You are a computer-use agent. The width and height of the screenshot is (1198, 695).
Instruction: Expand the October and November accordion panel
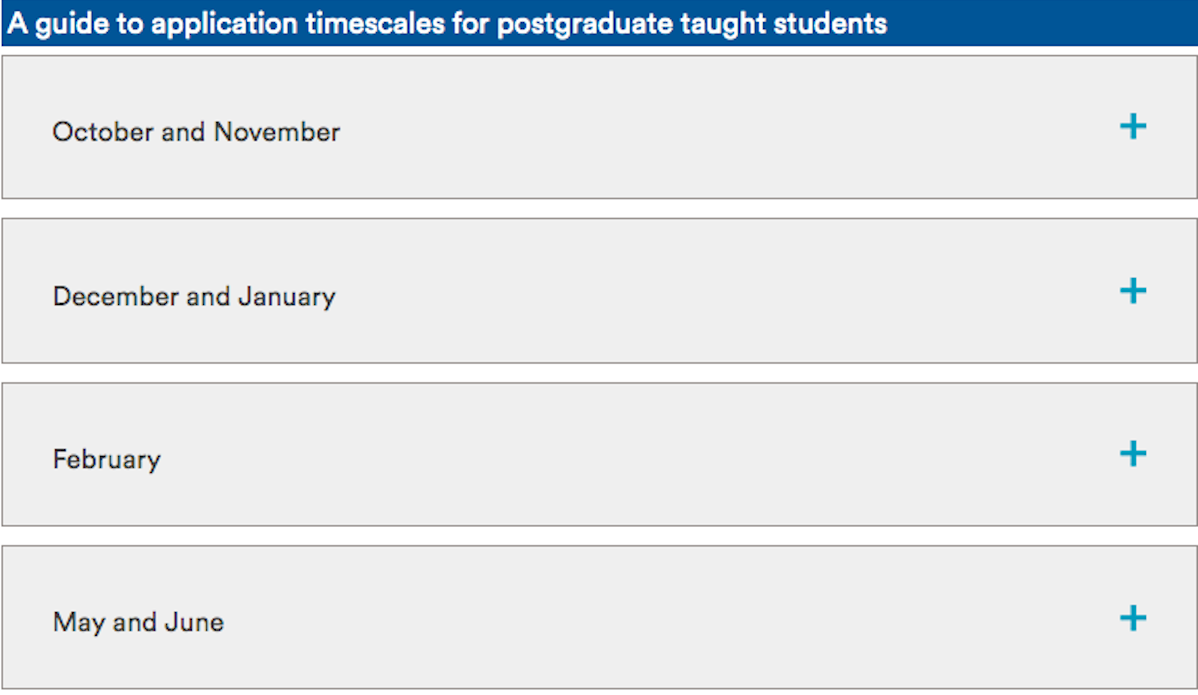point(600,128)
